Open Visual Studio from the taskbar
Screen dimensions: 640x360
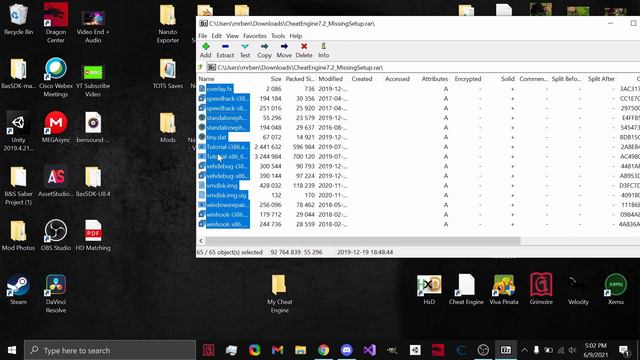coord(369,350)
